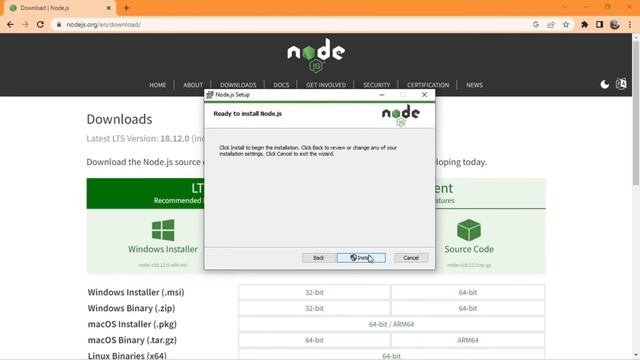Open DOWNLOADS in the site navigation
The width and height of the screenshot is (640, 360).
pos(238,85)
